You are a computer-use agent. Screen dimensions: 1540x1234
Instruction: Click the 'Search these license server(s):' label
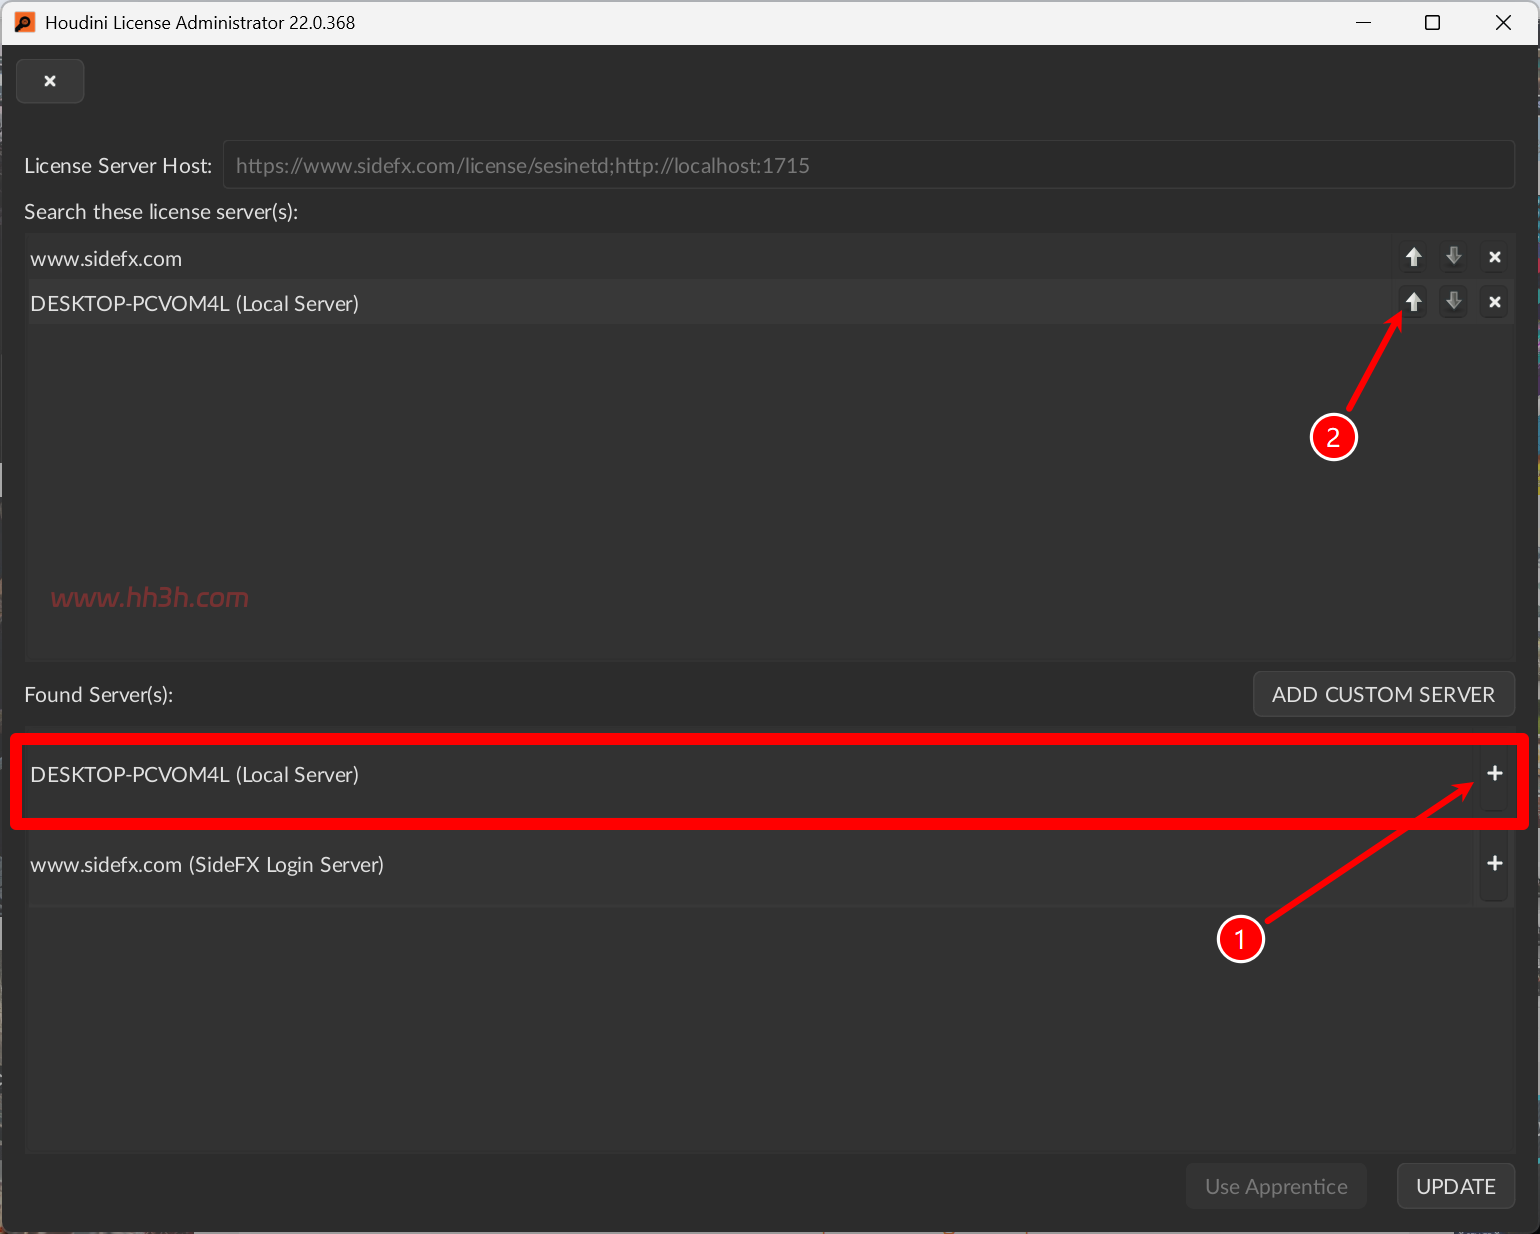(x=161, y=212)
